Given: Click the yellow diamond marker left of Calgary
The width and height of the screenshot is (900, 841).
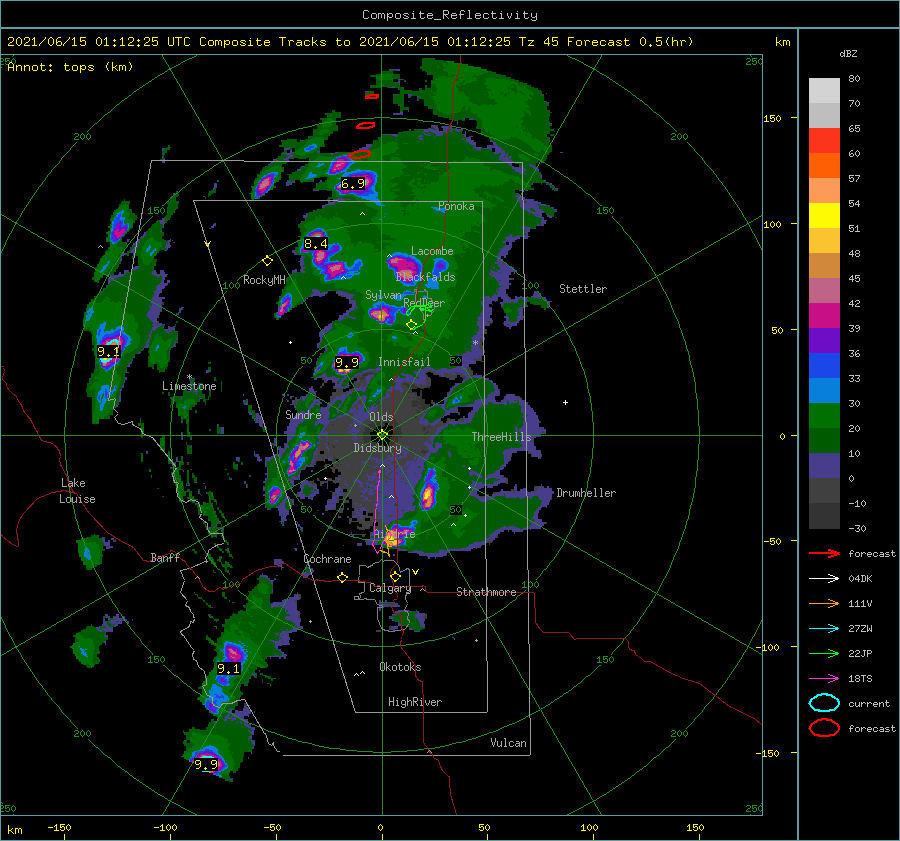Looking at the screenshot, I should point(343,578).
